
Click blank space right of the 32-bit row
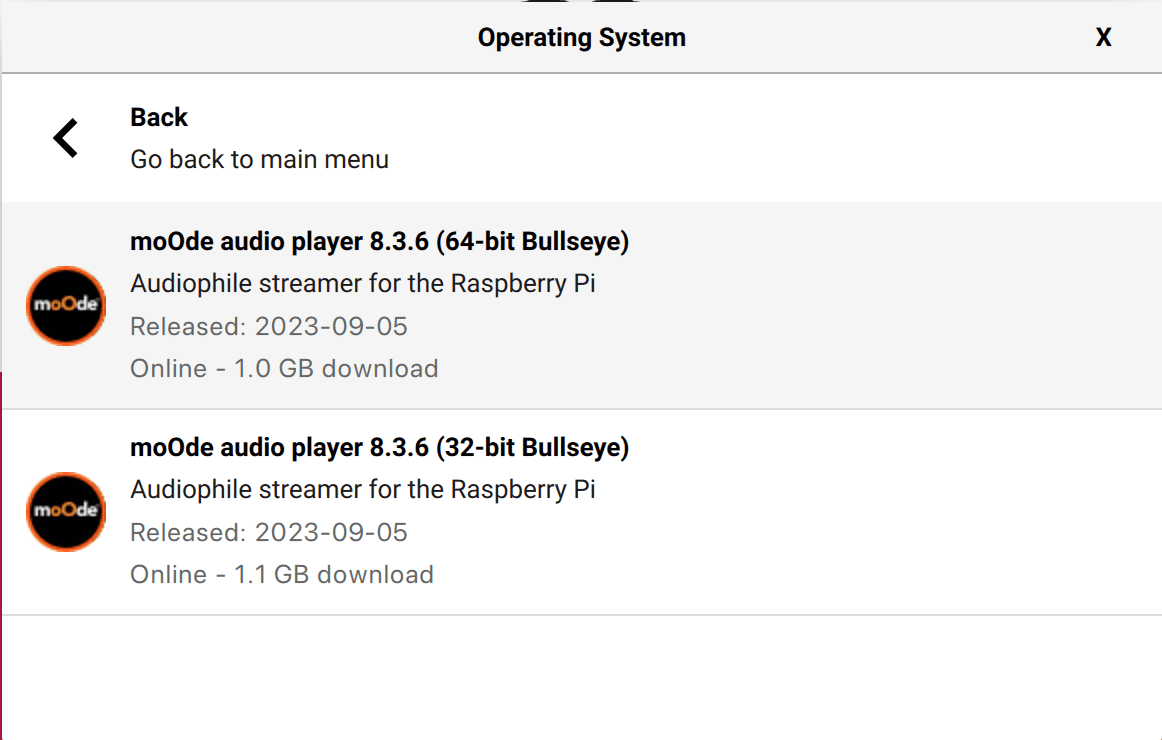coord(889,511)
